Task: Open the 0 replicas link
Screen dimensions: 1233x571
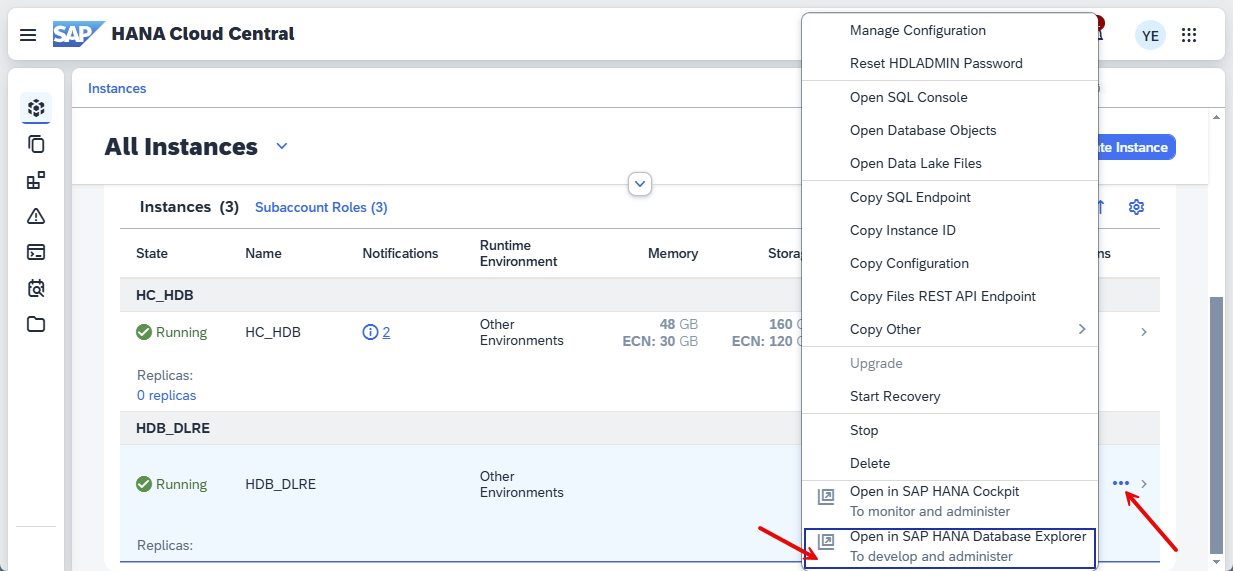Action: [166, 395]
